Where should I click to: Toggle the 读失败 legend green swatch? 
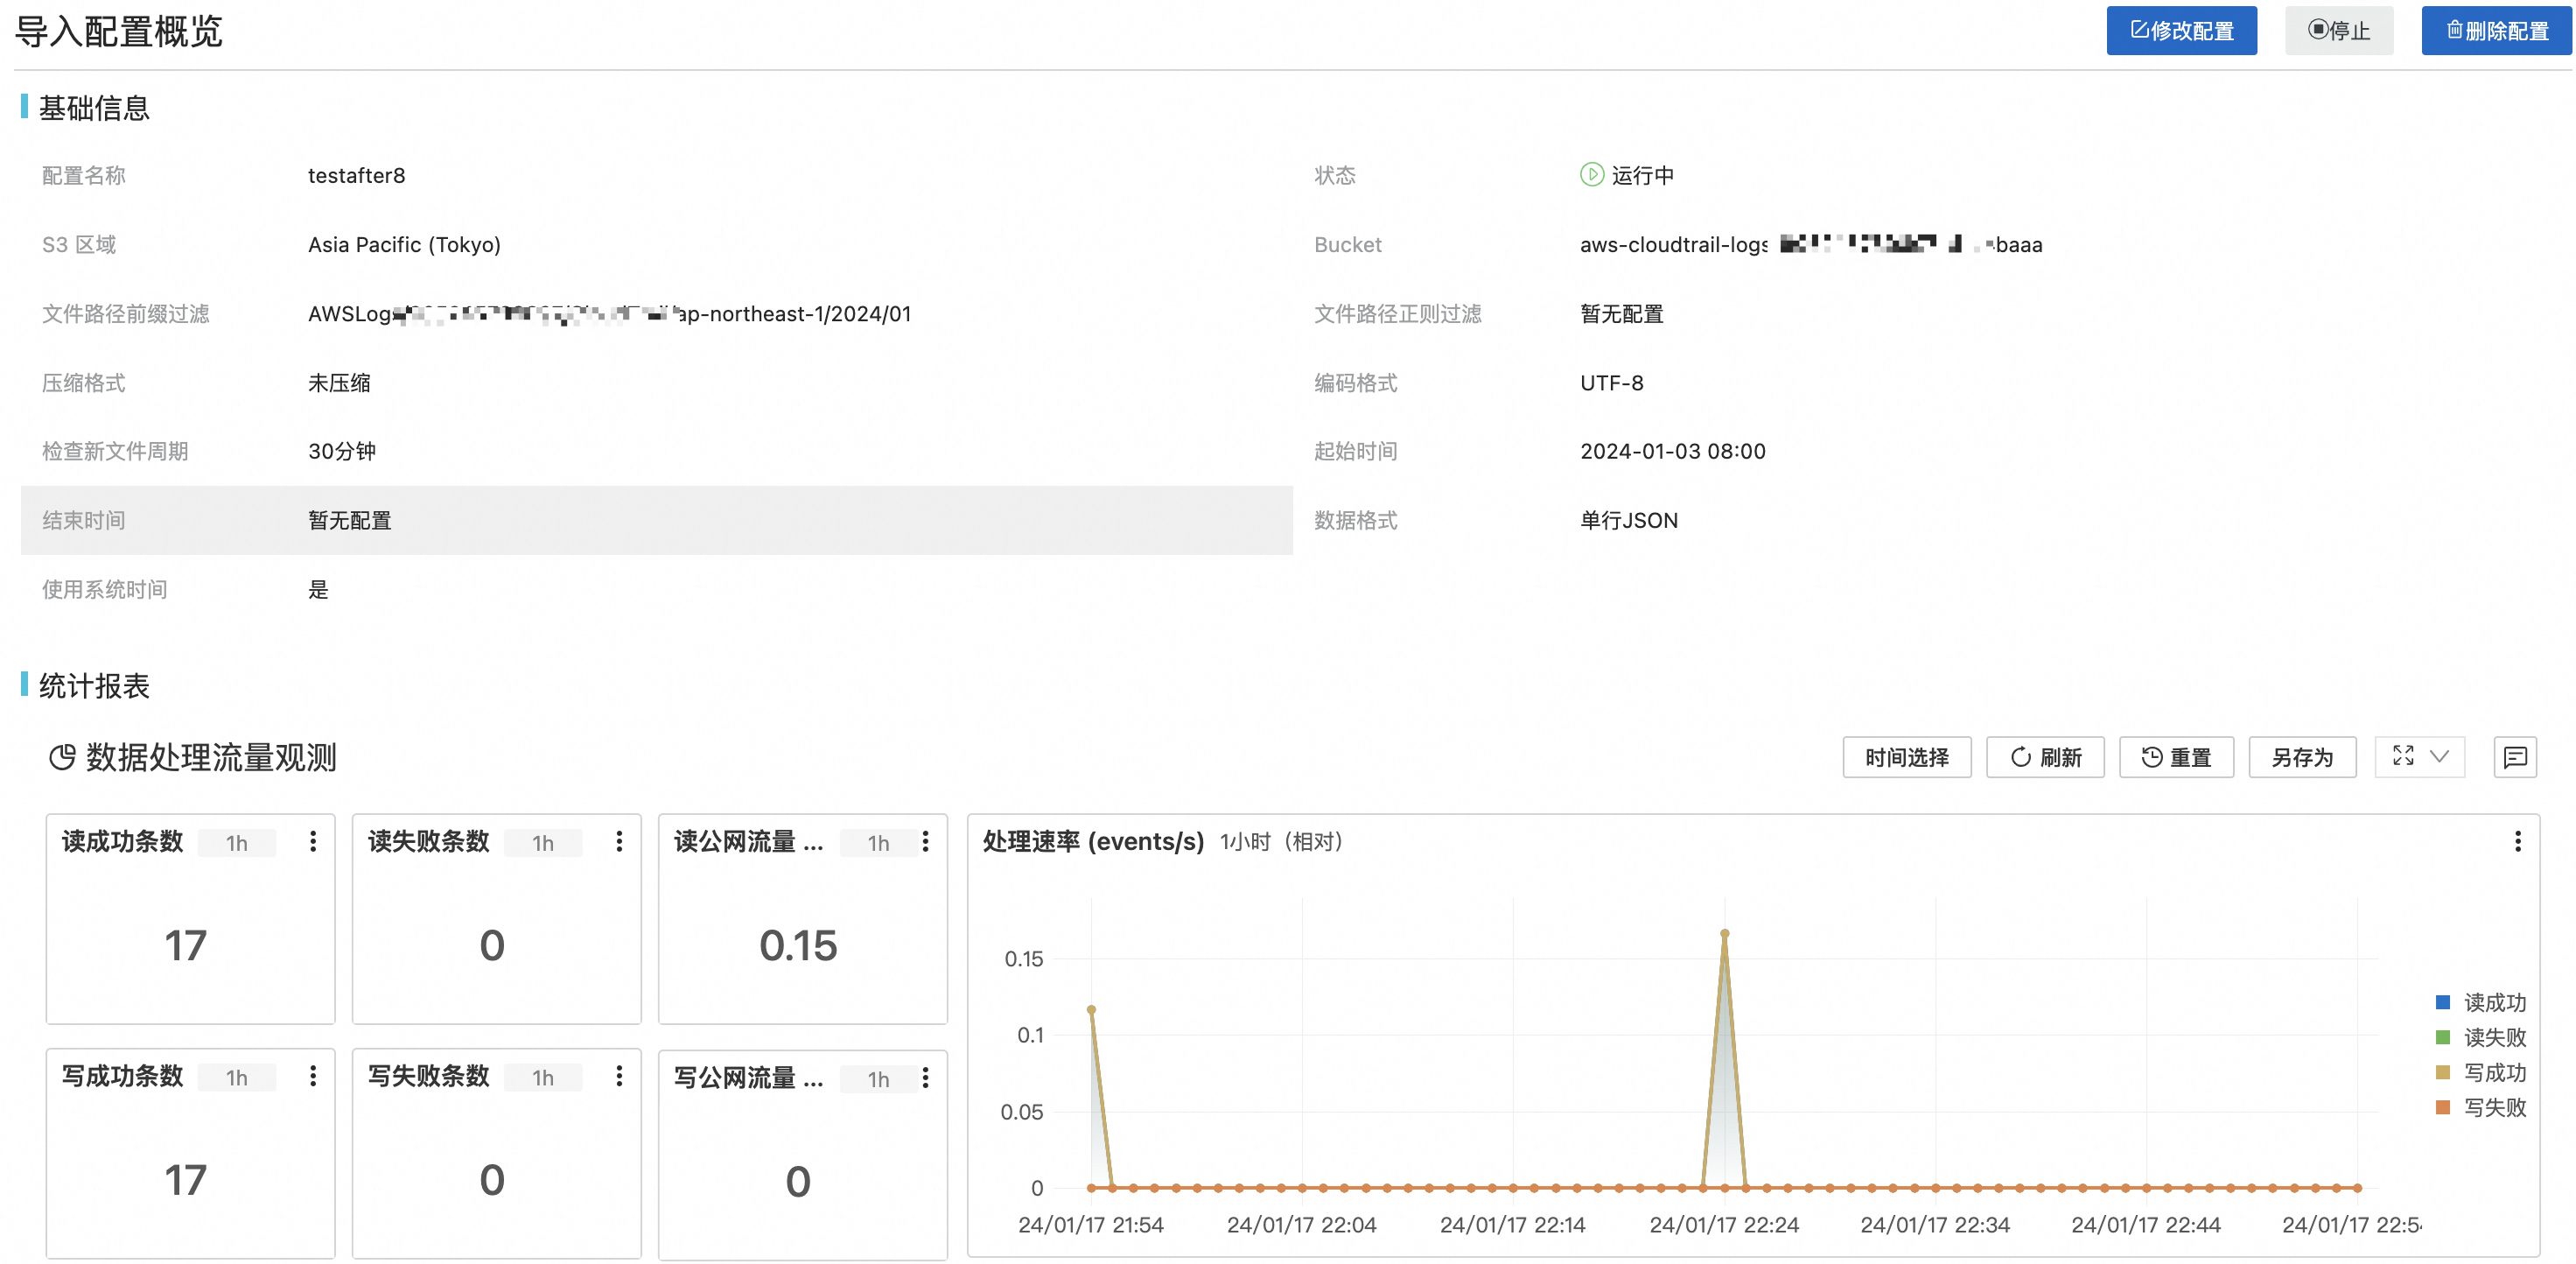pos(2443,1037)
